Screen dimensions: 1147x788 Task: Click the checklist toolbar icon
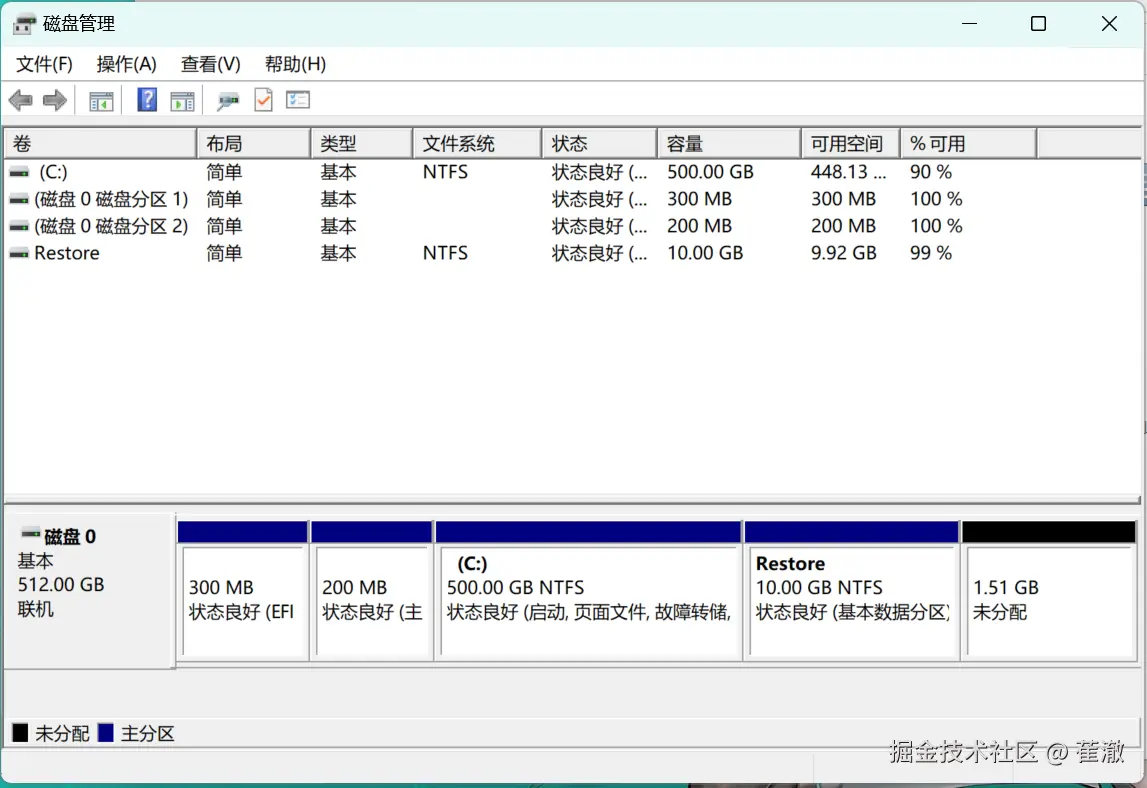click(x=298, y=100)
